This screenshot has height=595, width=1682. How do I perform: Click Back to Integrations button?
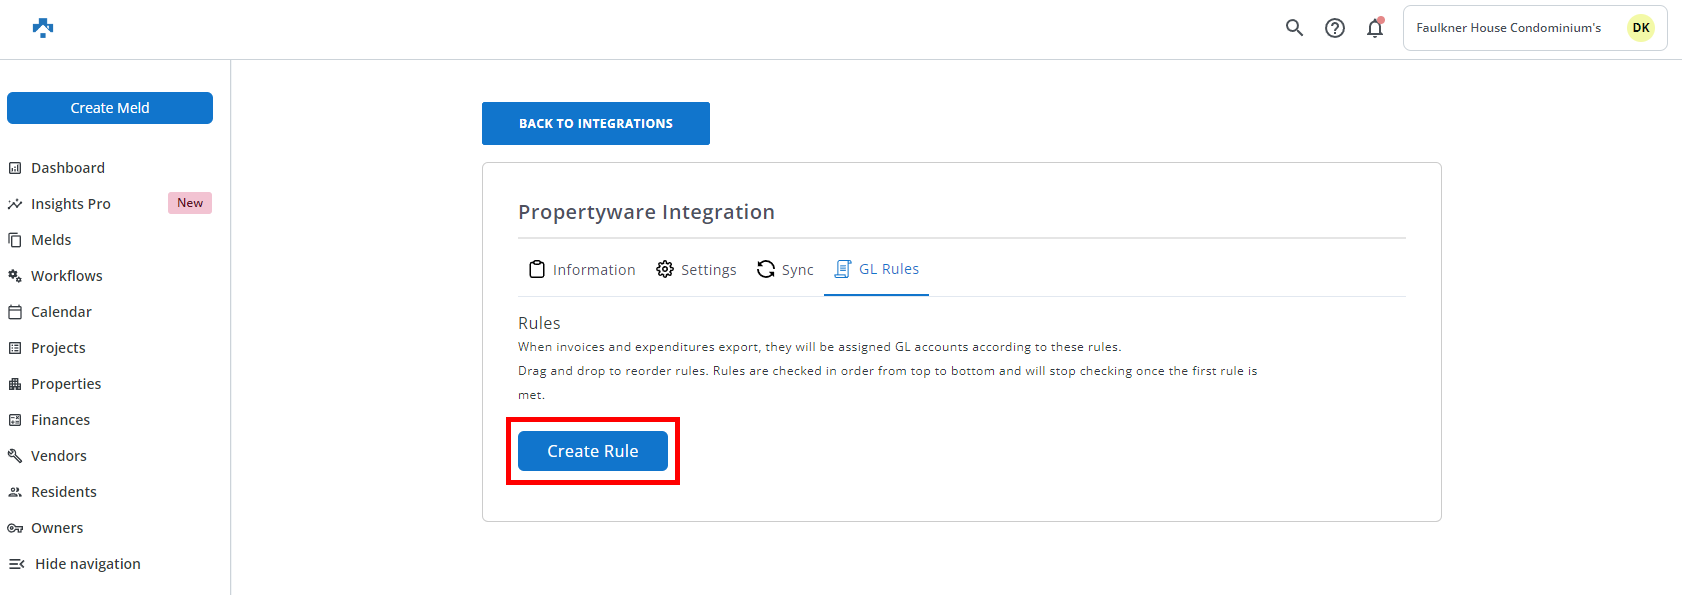[x=596, y=124]
